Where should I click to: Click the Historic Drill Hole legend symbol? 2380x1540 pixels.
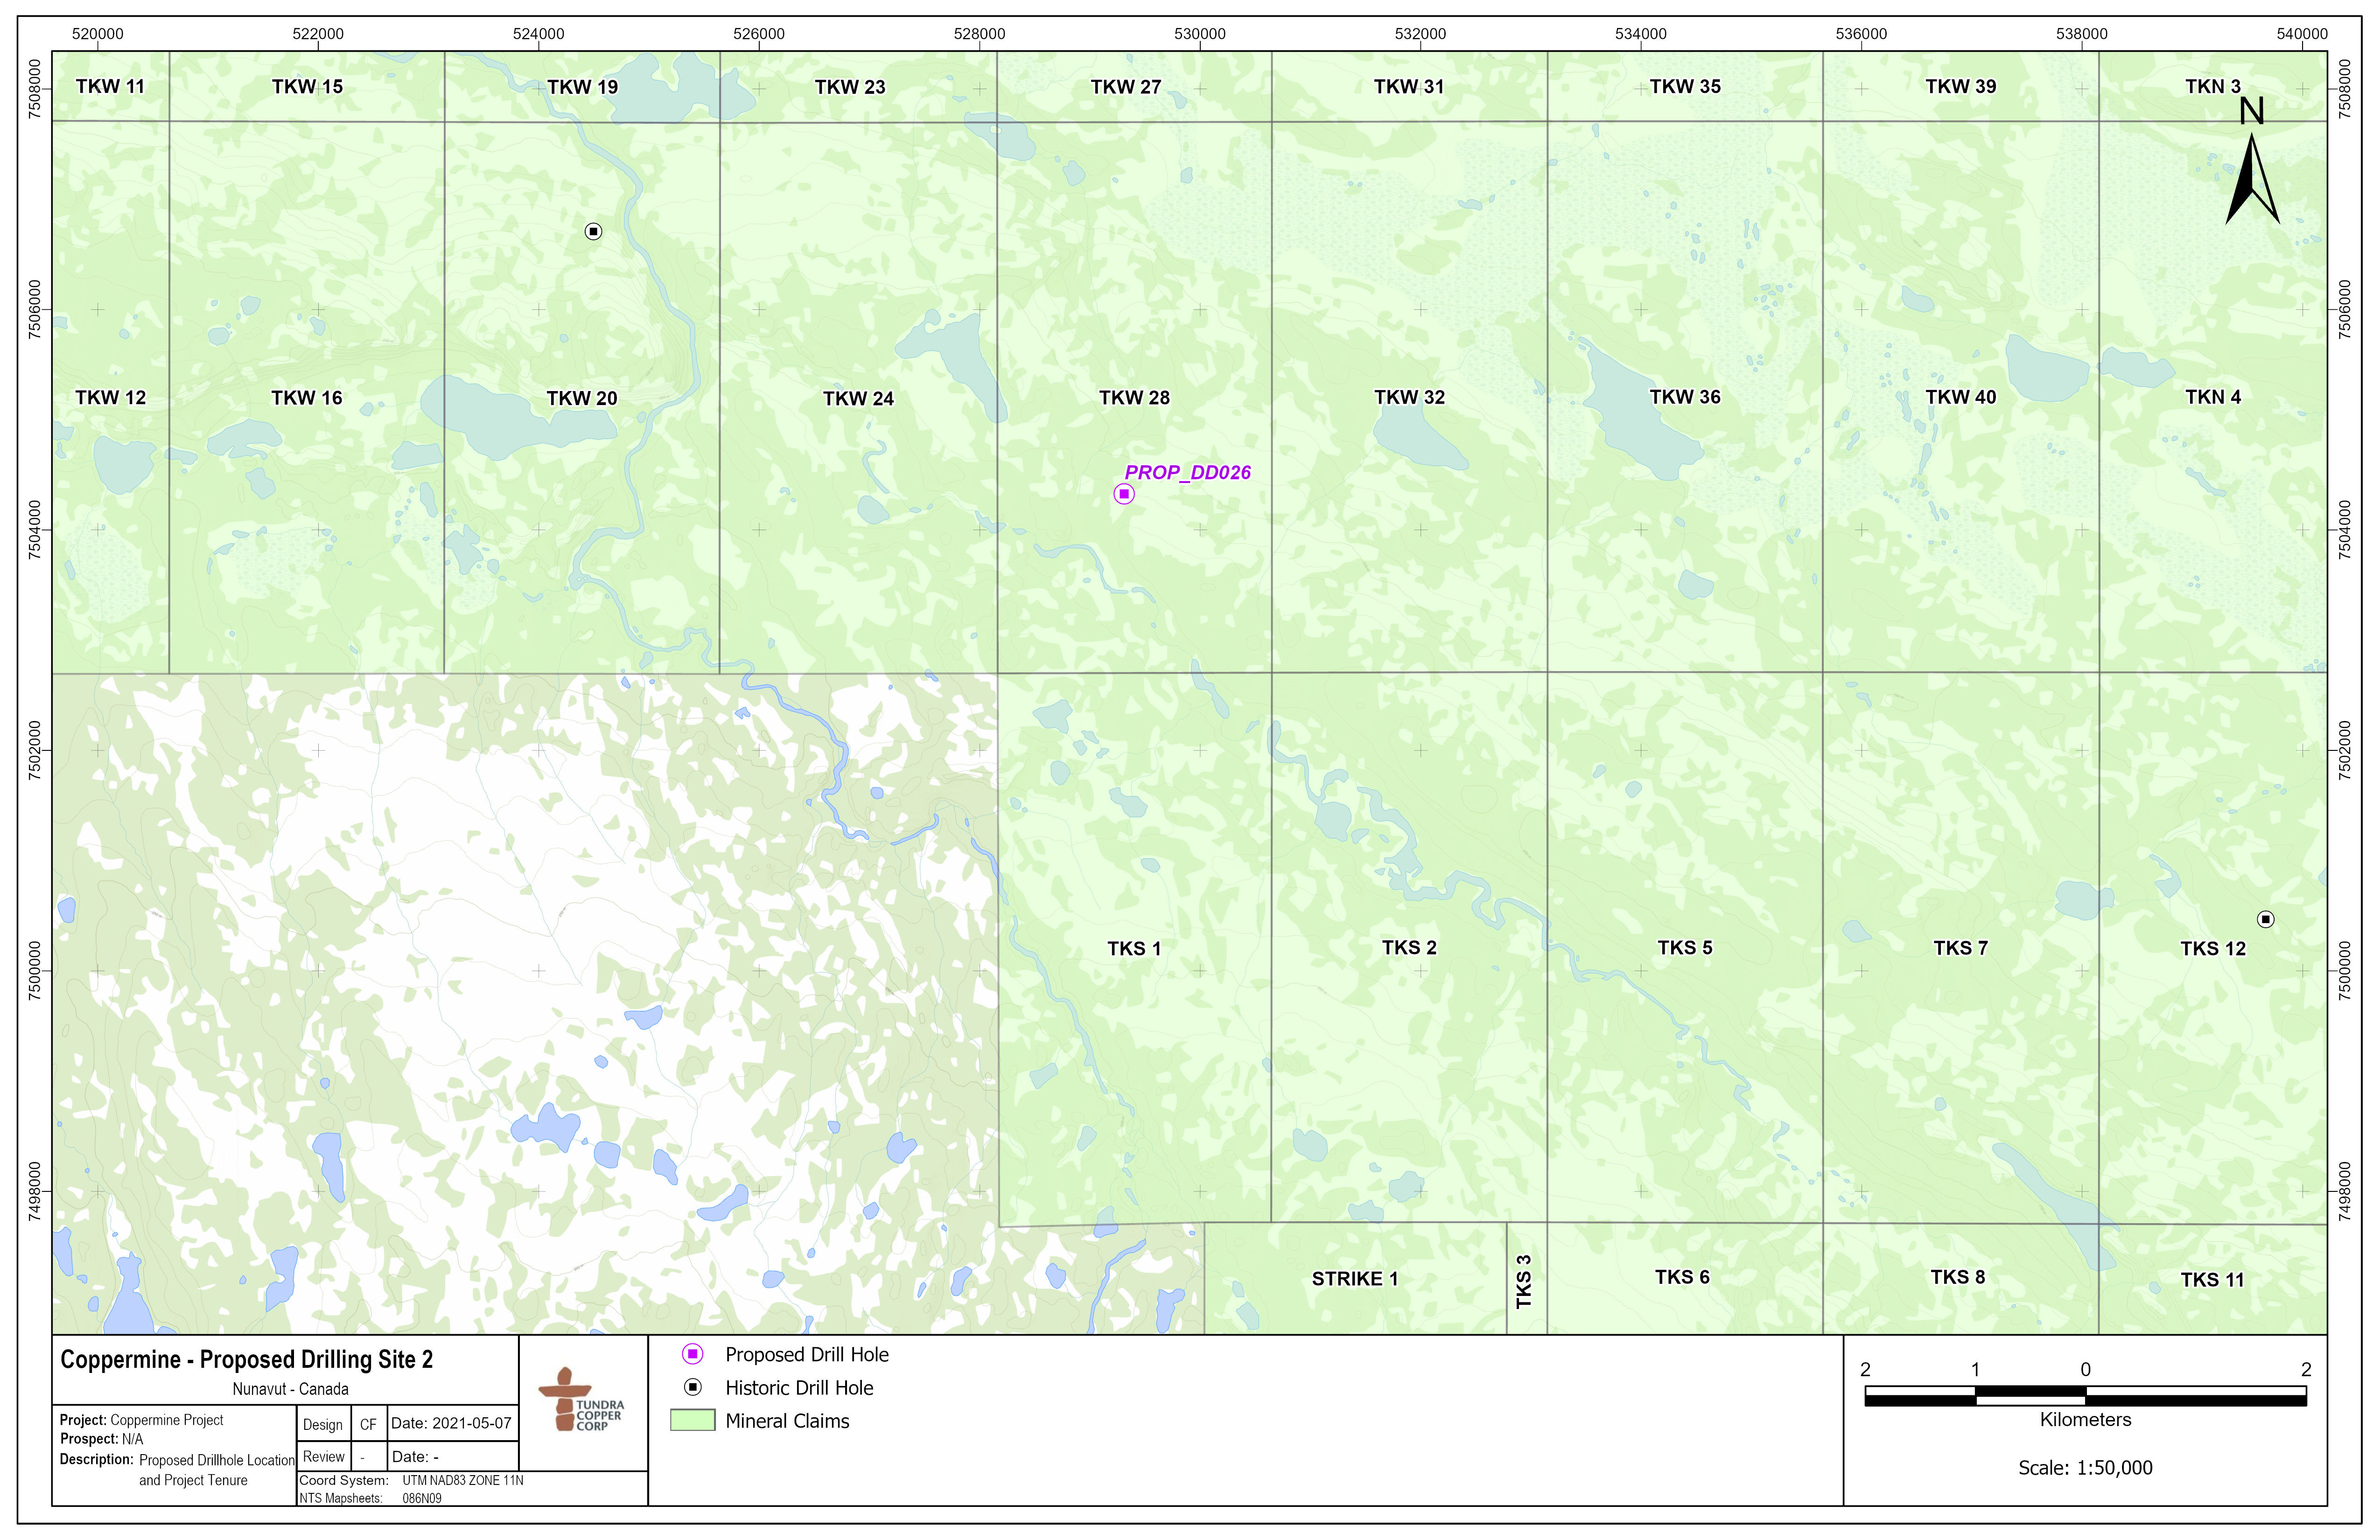tap(692, 1388)
